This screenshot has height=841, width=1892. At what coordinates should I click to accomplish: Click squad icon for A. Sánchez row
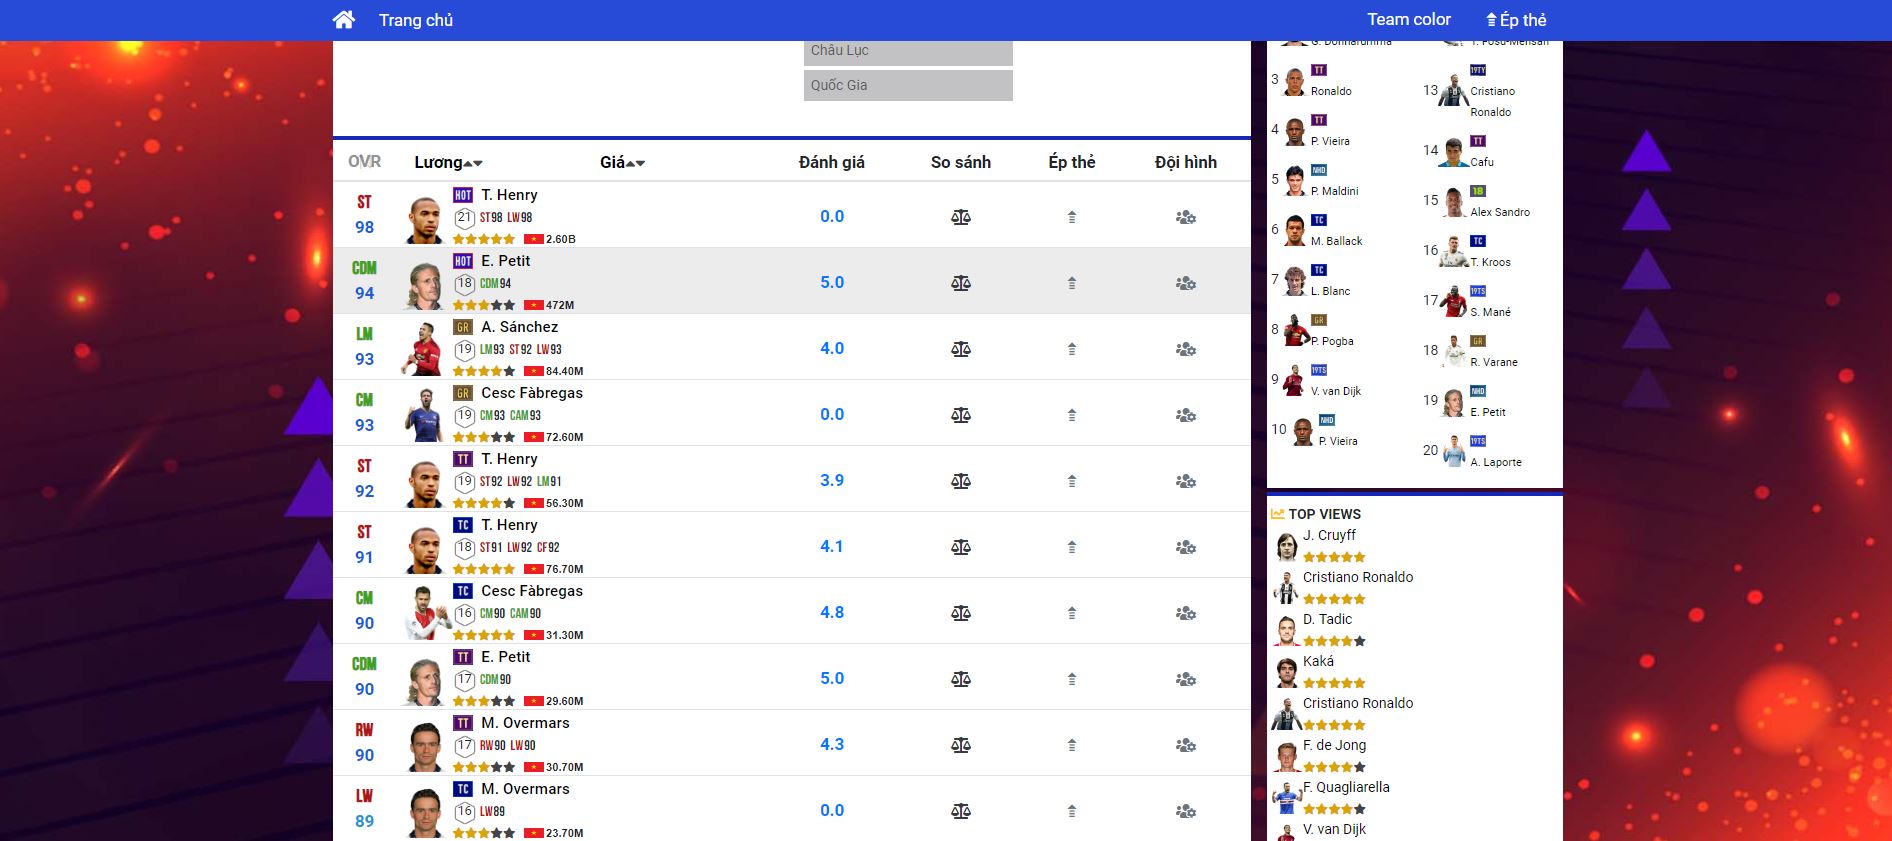pyautogui.click(x=1185, y=349)
